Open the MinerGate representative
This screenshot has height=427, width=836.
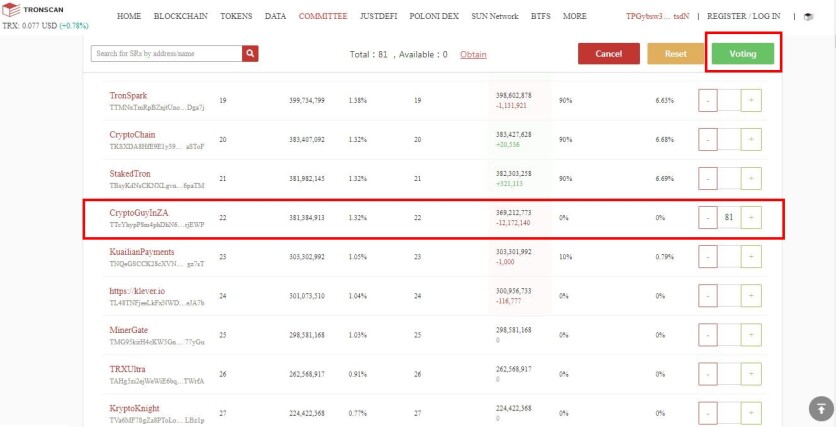click(x=128, y=330)
